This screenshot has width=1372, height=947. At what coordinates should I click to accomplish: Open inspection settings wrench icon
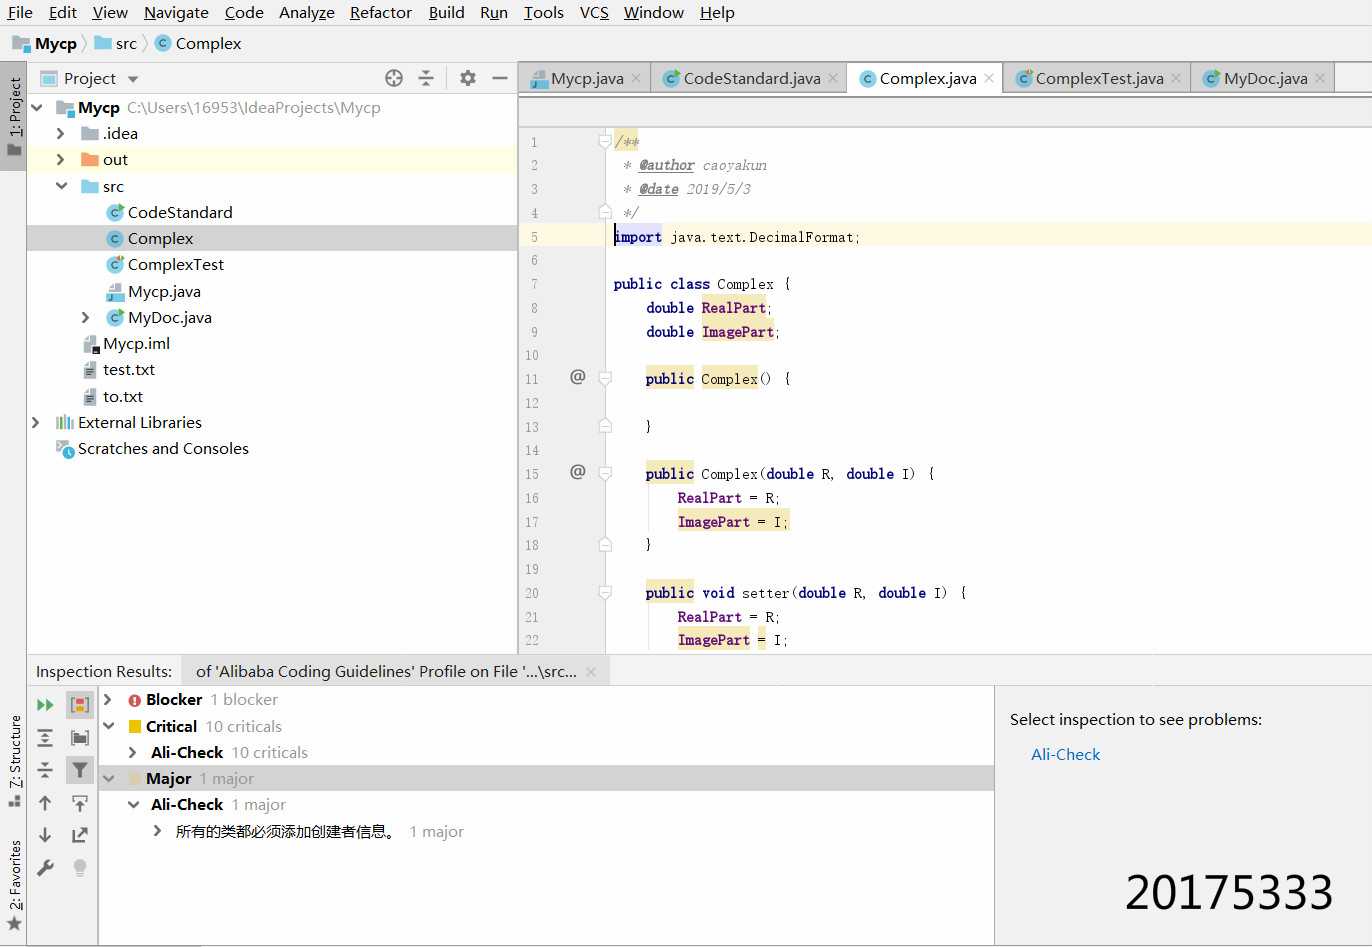(x=45, y=868)
